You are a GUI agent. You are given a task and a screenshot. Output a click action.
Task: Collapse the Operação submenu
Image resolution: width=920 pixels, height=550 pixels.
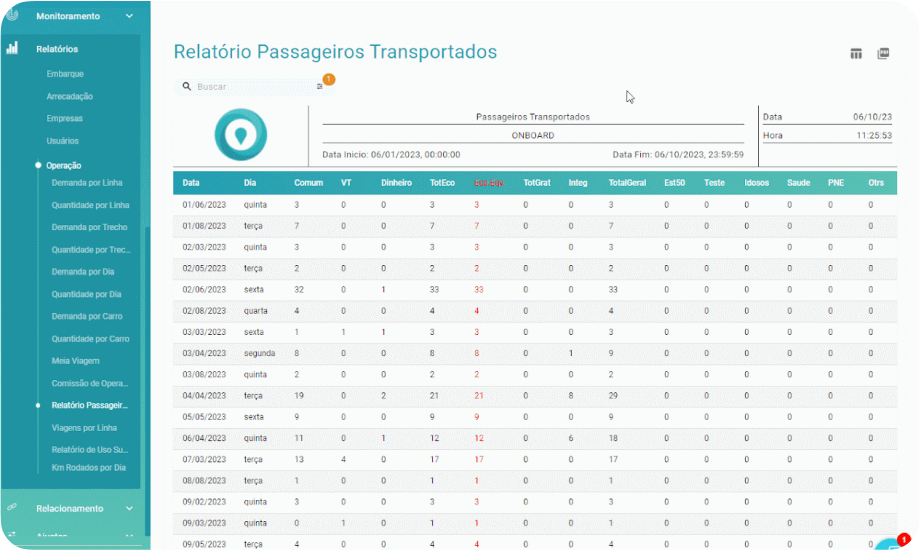63,166
